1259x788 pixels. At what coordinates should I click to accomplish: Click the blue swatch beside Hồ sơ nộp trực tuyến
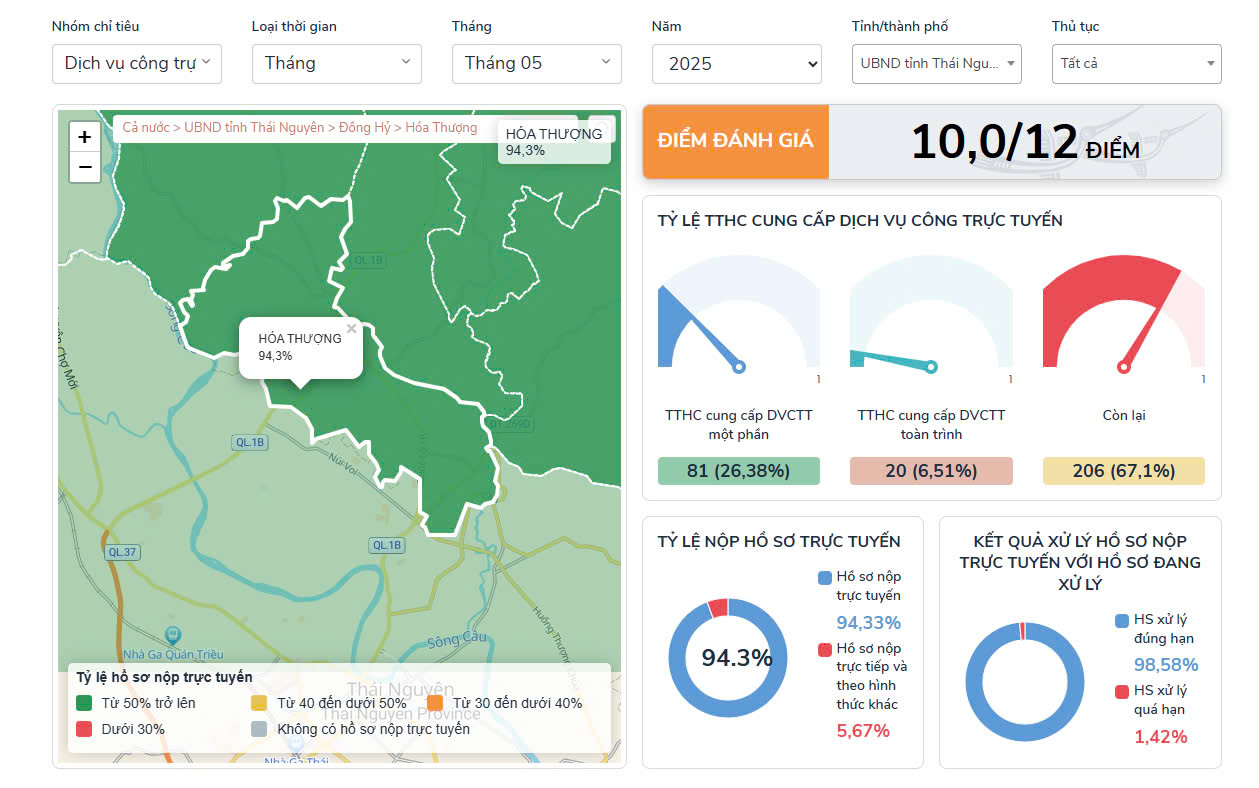click(x=825, y=577)
